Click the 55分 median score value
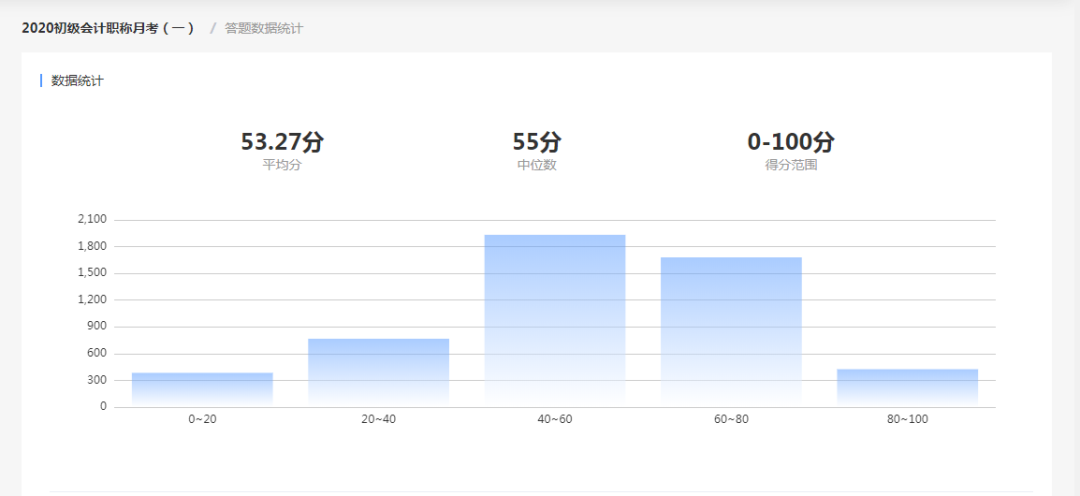 (537, 142)
